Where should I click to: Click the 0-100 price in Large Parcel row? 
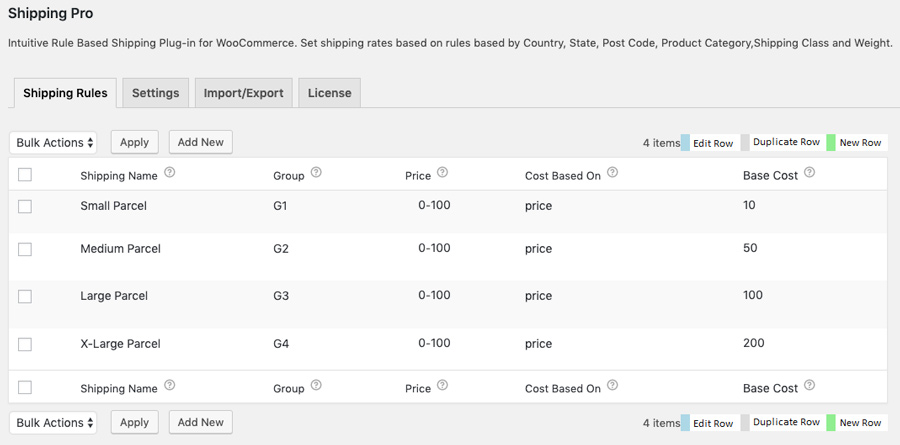click(x=435, y=295)
